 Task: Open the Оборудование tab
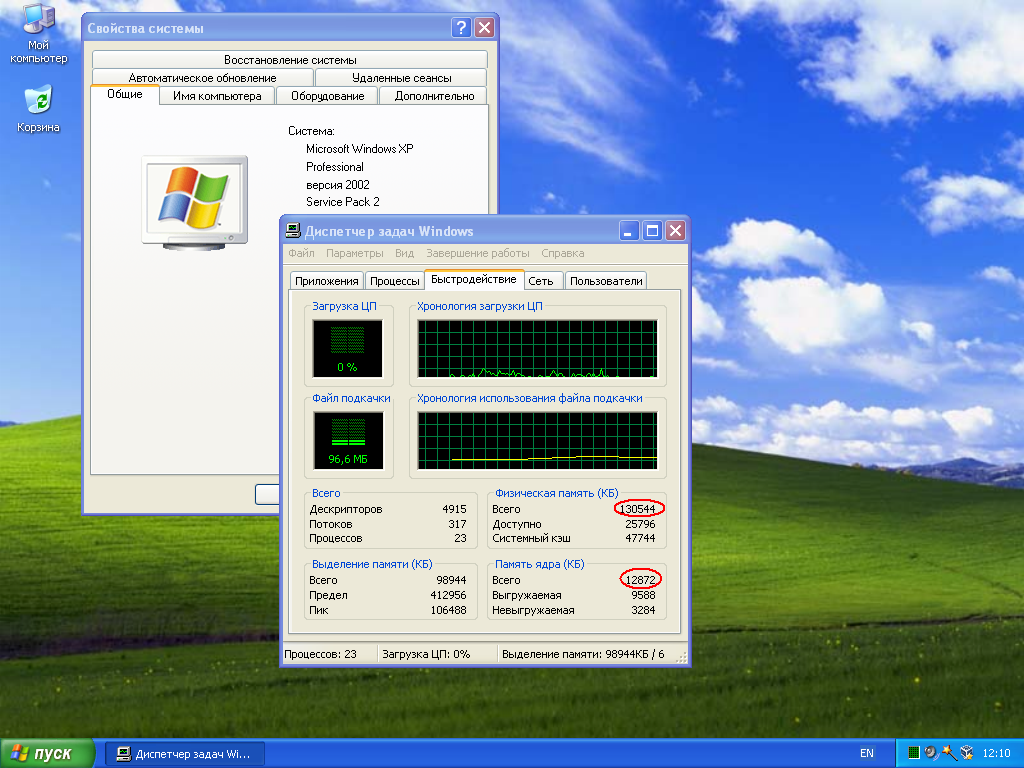click(327, 96)
